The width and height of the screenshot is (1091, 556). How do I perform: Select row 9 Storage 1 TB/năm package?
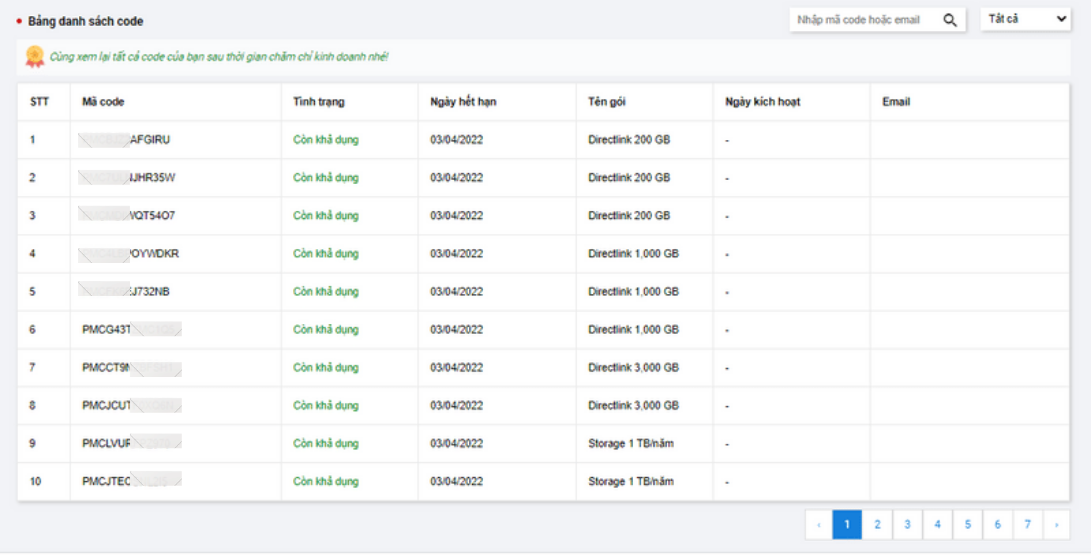click(631, 444)
